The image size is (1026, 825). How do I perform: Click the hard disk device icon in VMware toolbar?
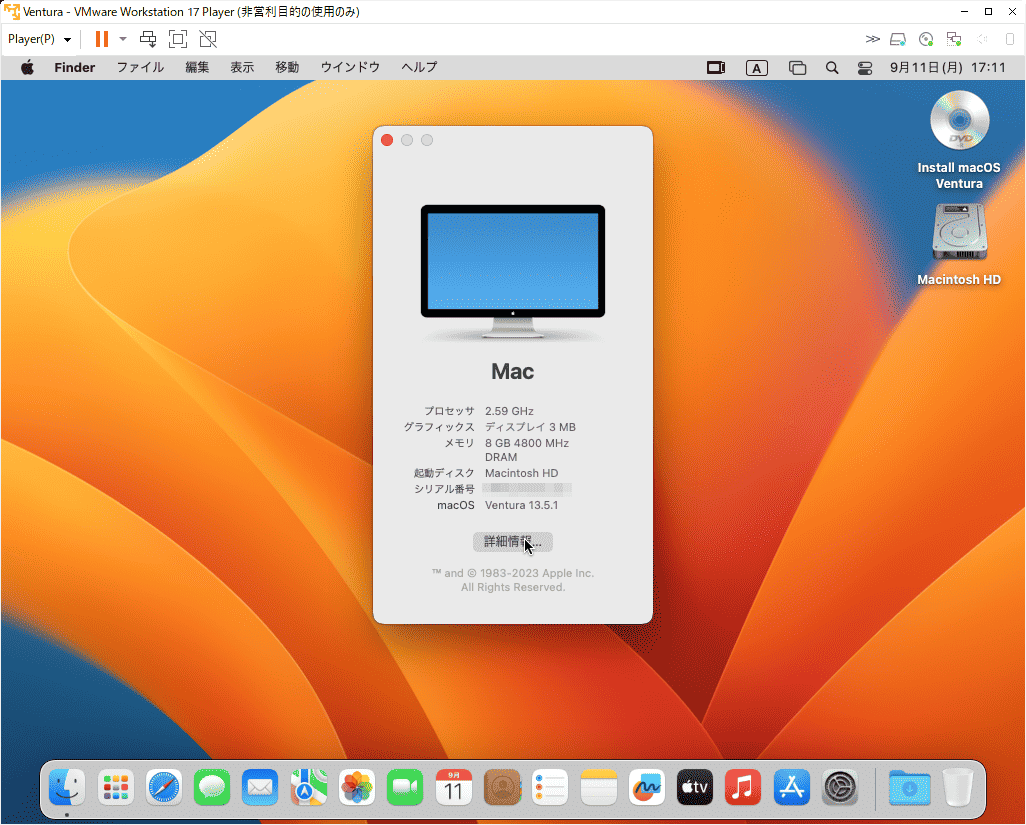(x=898, y=39)
